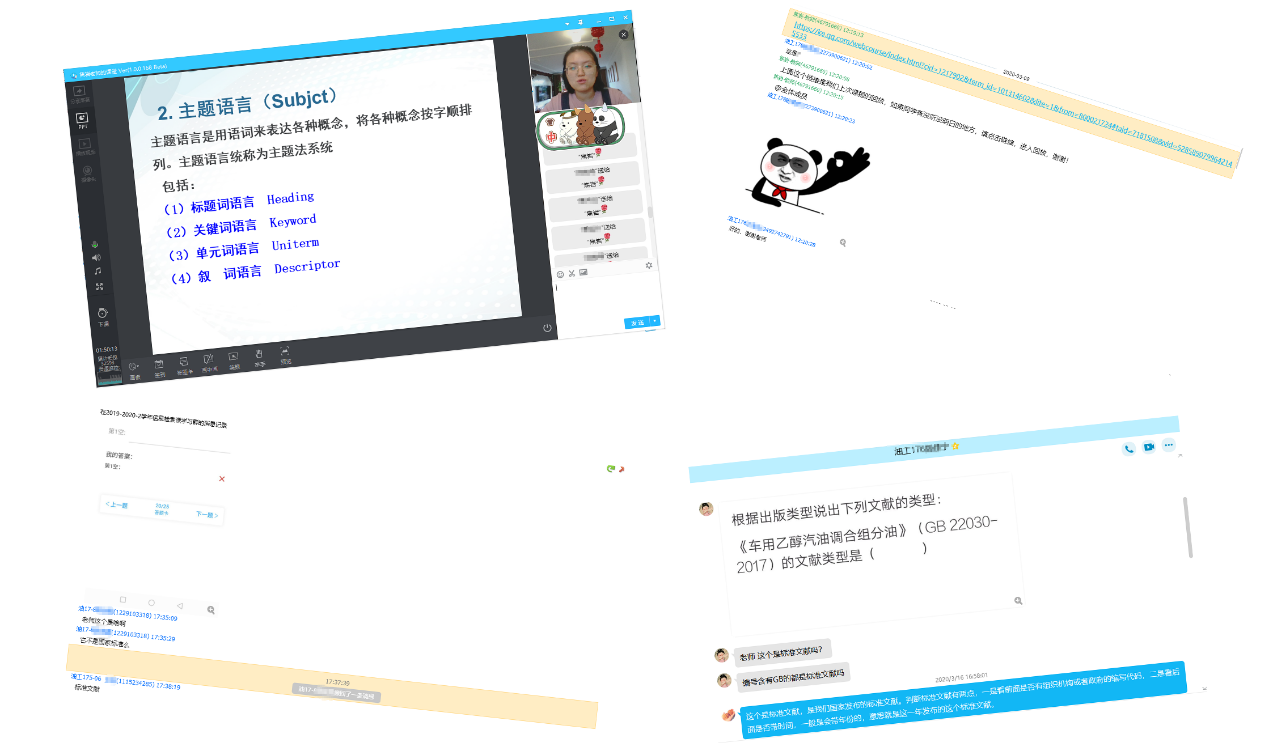1269x751 pixels.
Task: Open the emoji picker in chat
Action: point(560,274)
